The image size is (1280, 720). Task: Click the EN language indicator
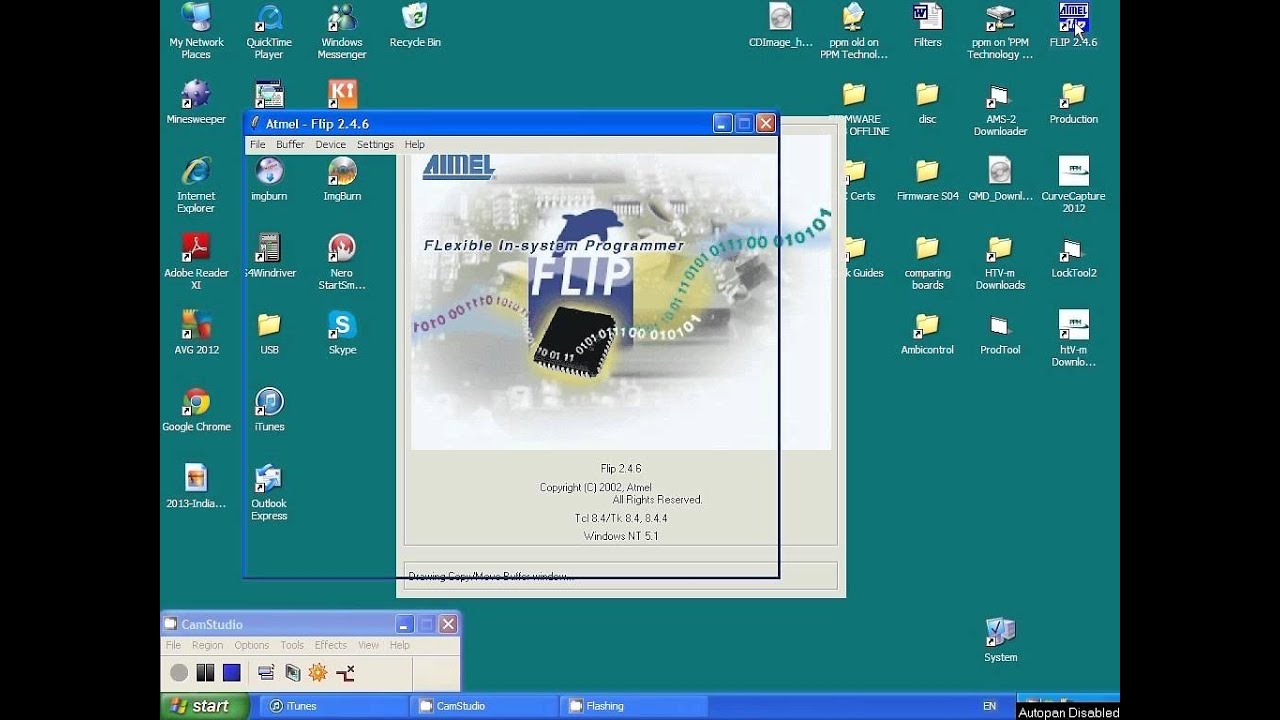click(x=989, y=706)
